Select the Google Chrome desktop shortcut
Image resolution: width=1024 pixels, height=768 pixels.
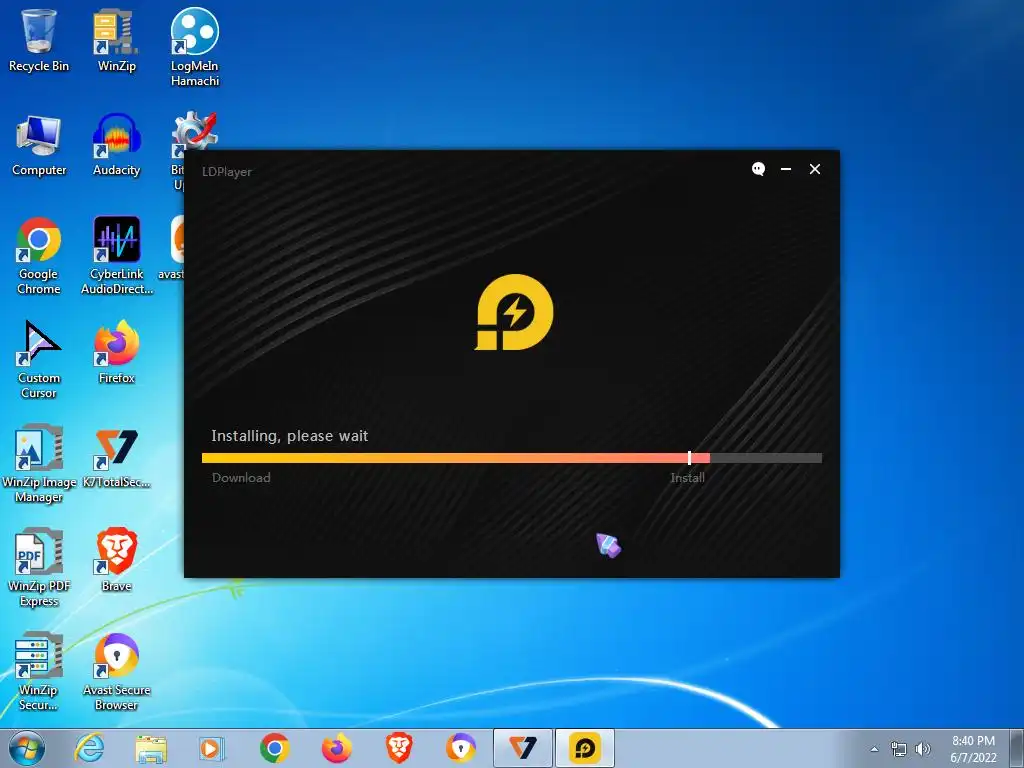[x=39, y=256]
